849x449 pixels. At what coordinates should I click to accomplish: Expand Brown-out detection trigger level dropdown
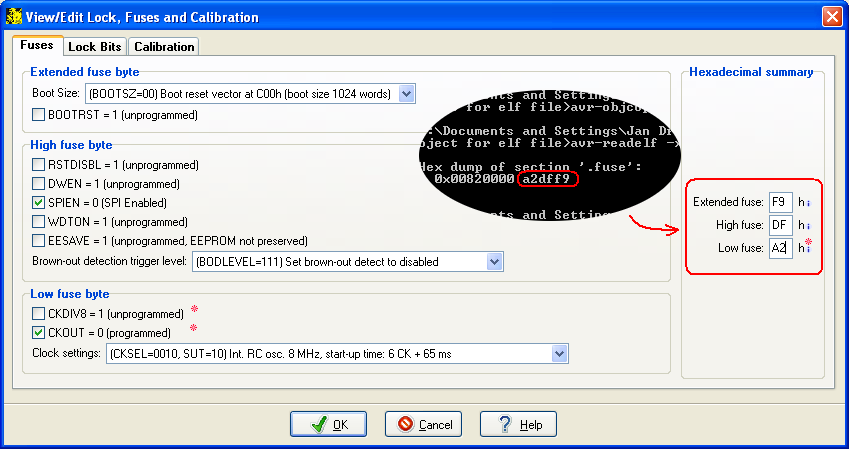493,262
